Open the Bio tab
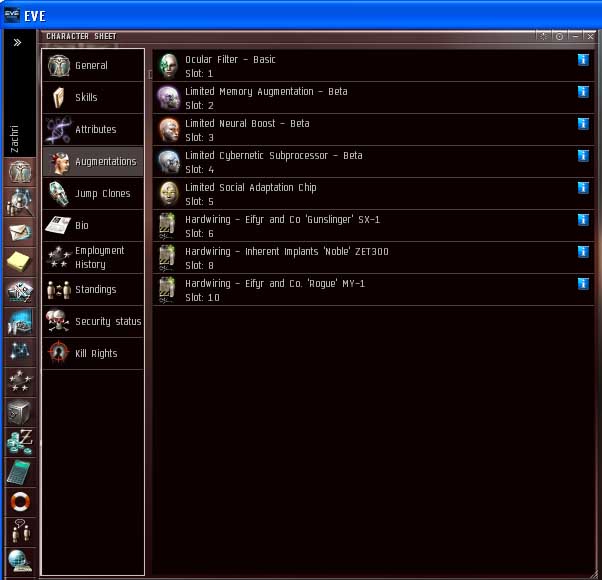 point(93,225)
